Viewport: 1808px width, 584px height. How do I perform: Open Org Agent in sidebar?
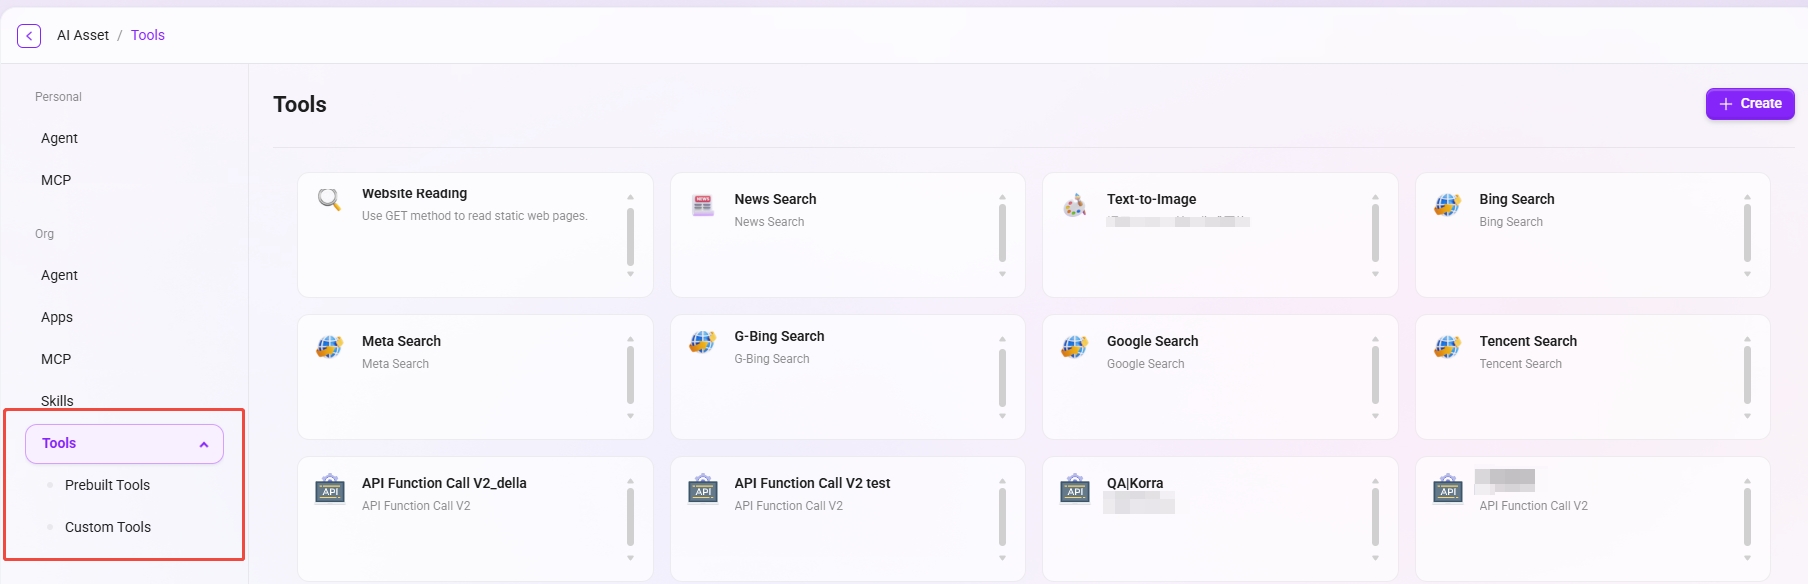[60, 275]
